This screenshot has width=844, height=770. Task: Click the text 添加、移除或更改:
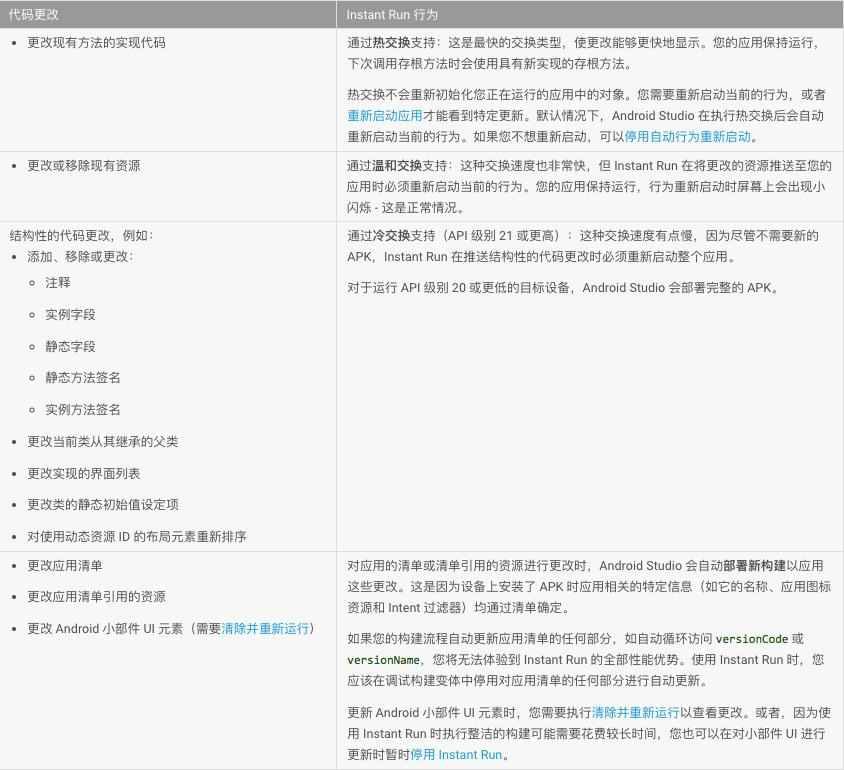(80, 257)
